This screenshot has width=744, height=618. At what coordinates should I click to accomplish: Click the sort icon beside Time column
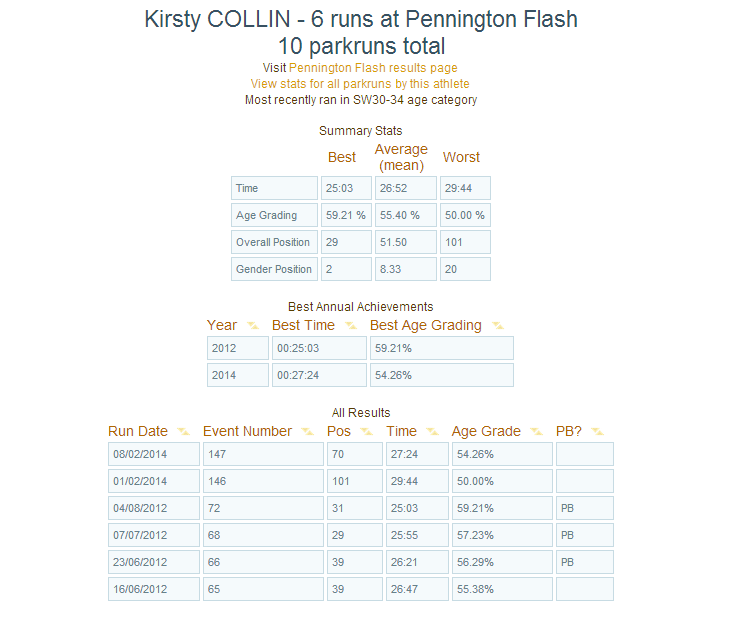[x=433, y=431]
